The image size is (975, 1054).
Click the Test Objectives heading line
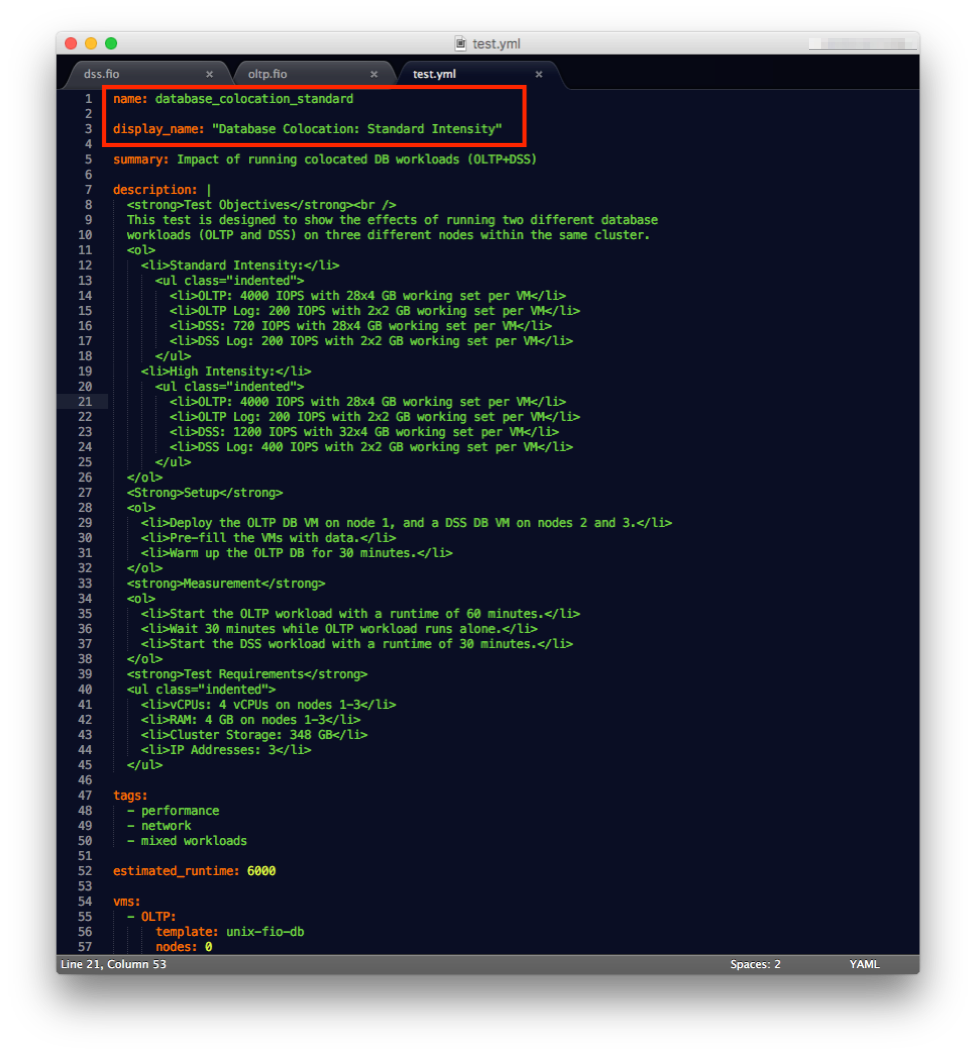(x=262, y=205)
